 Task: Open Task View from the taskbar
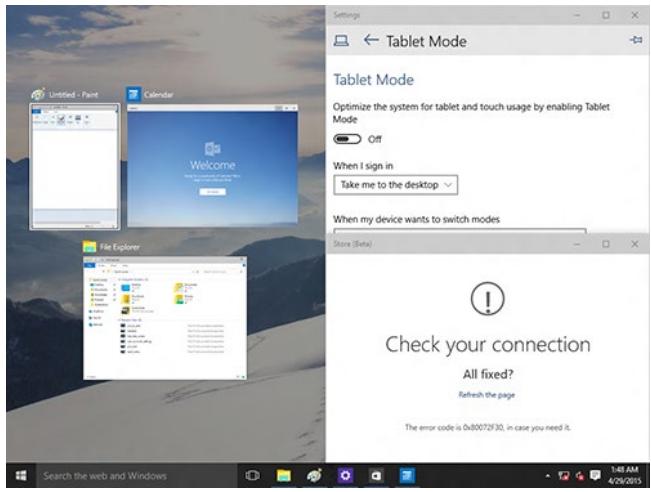[254, 476]
